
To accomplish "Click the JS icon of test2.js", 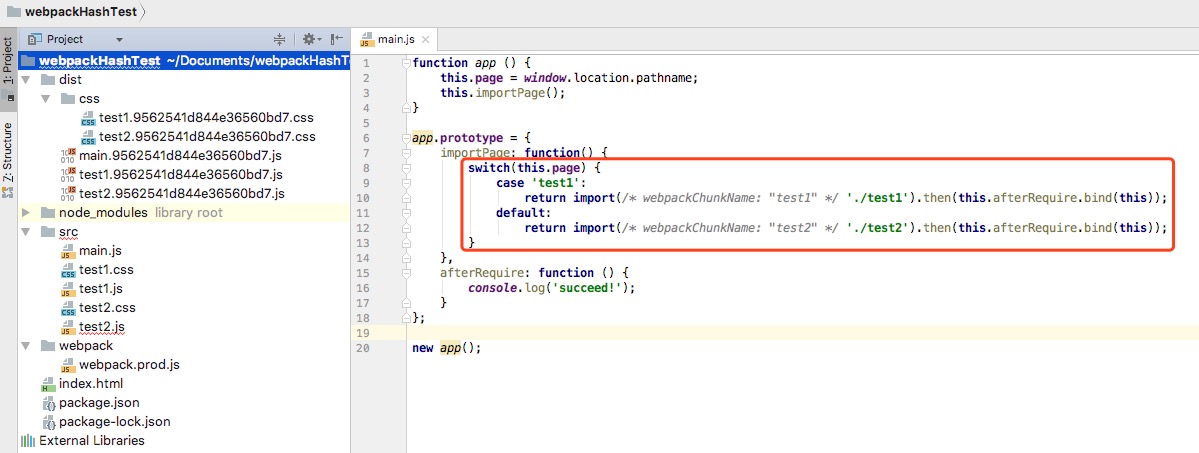I will (68, 327).
